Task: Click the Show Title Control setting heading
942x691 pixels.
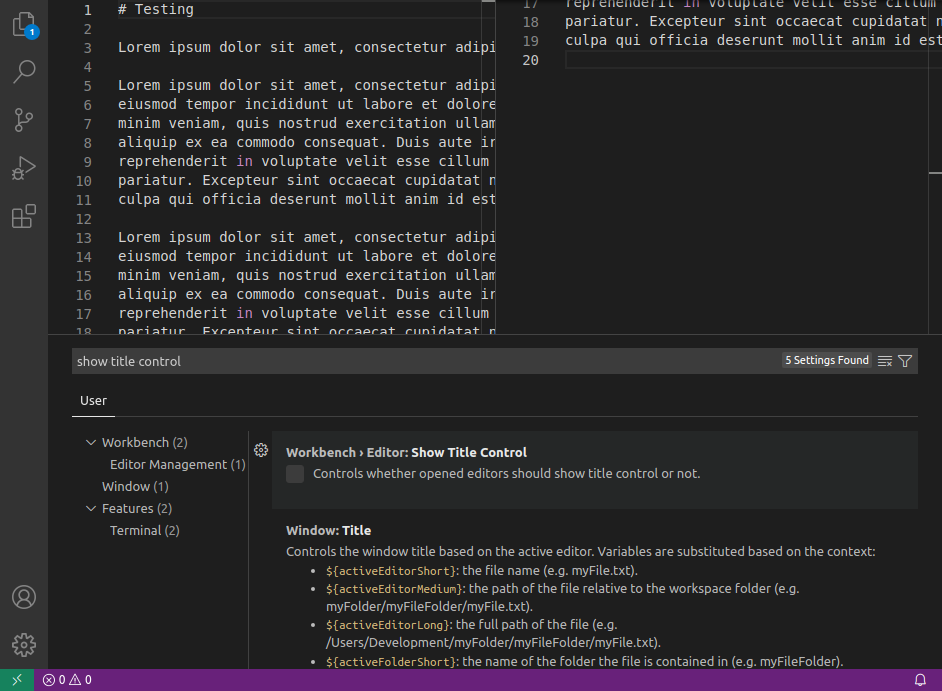Action: pos(406,452)
